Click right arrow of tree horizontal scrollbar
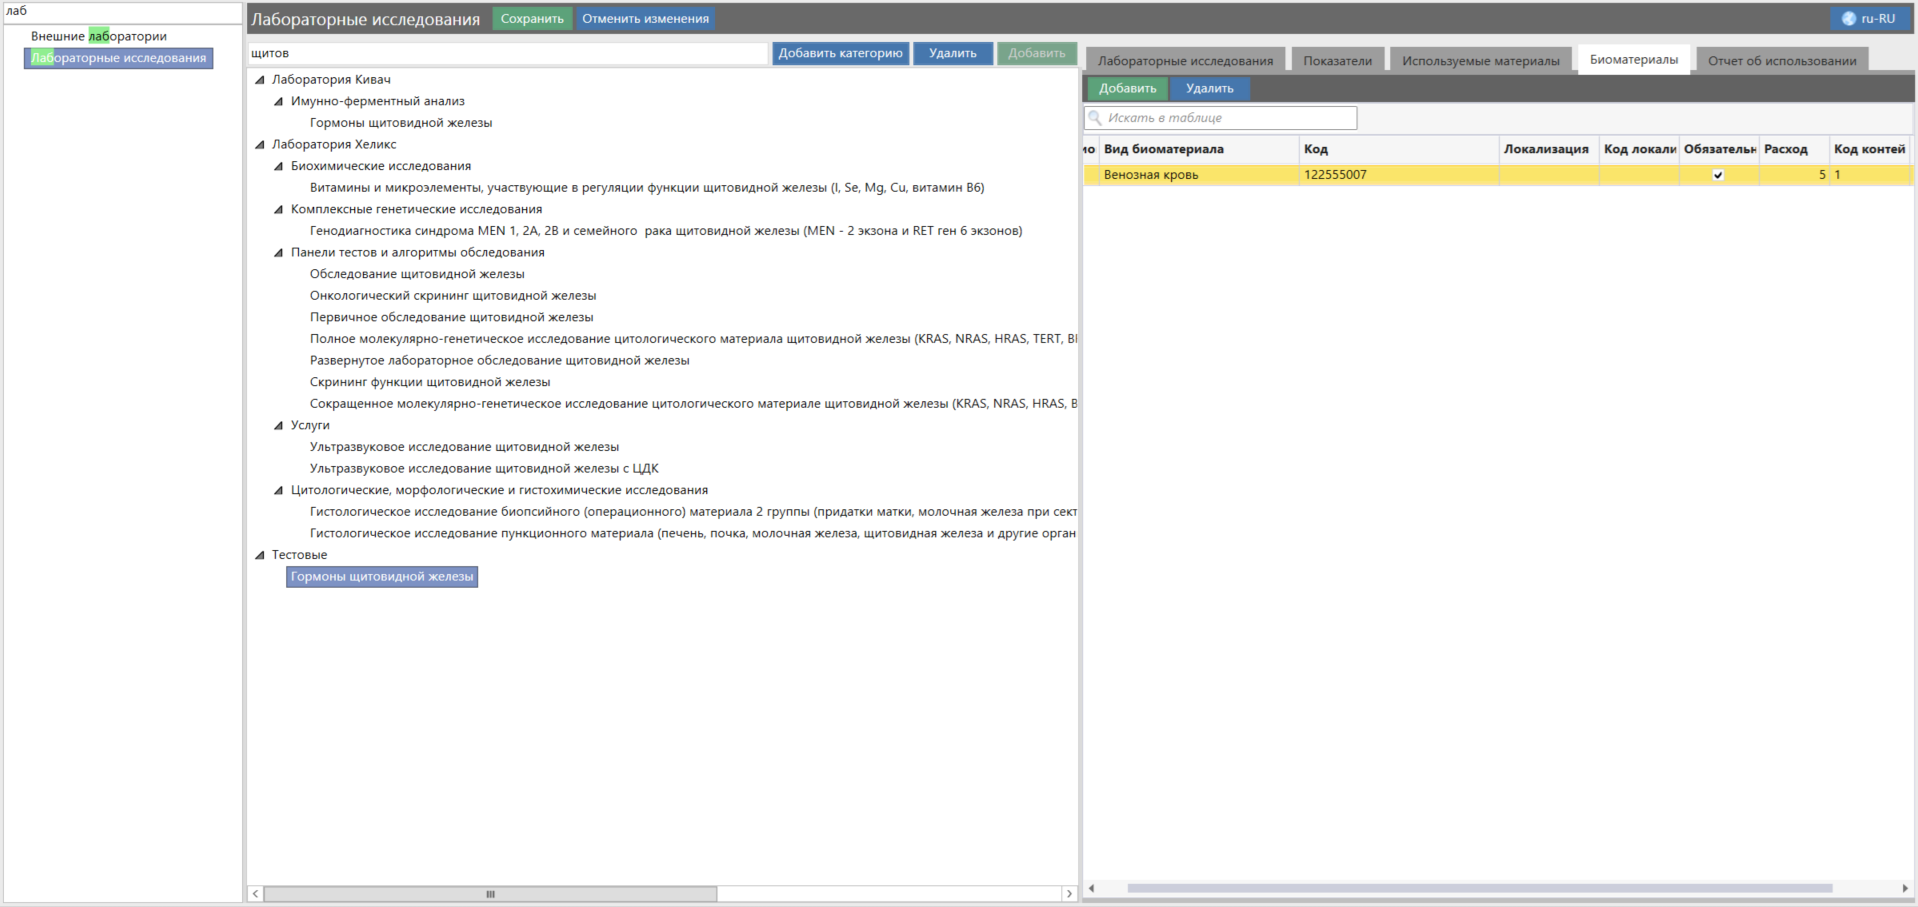 tap(1069, 894)
